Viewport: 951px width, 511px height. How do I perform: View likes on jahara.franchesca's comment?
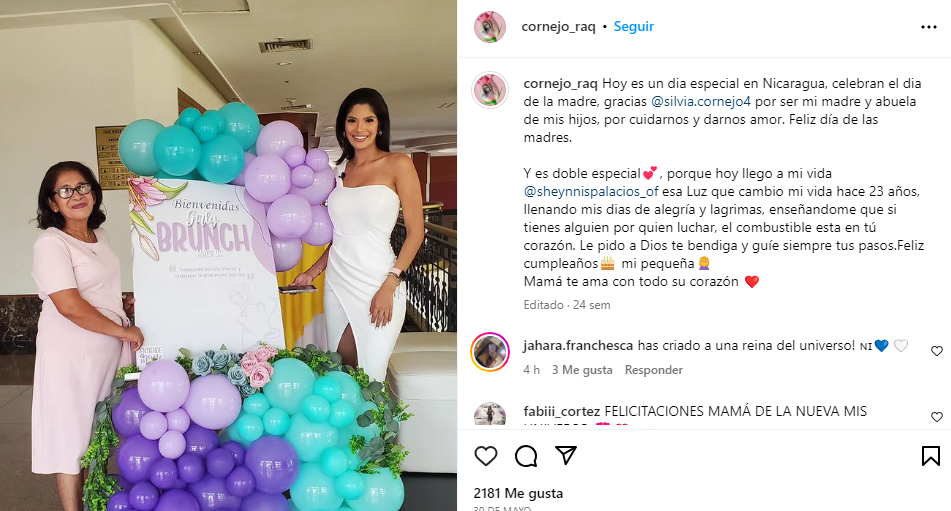[582, 370]
